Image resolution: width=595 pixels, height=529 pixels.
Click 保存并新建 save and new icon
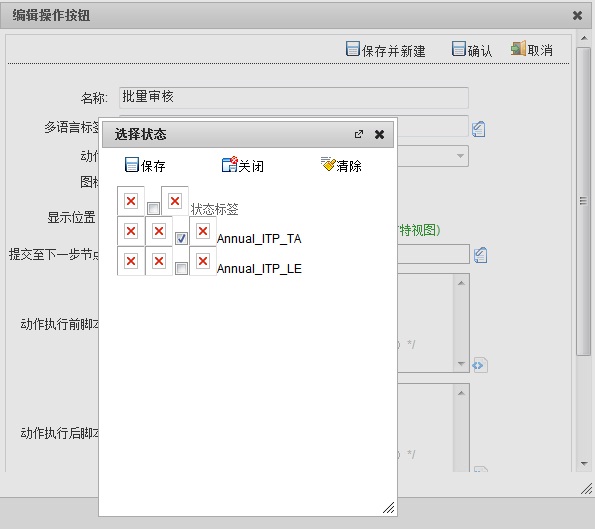pos(353,49)
